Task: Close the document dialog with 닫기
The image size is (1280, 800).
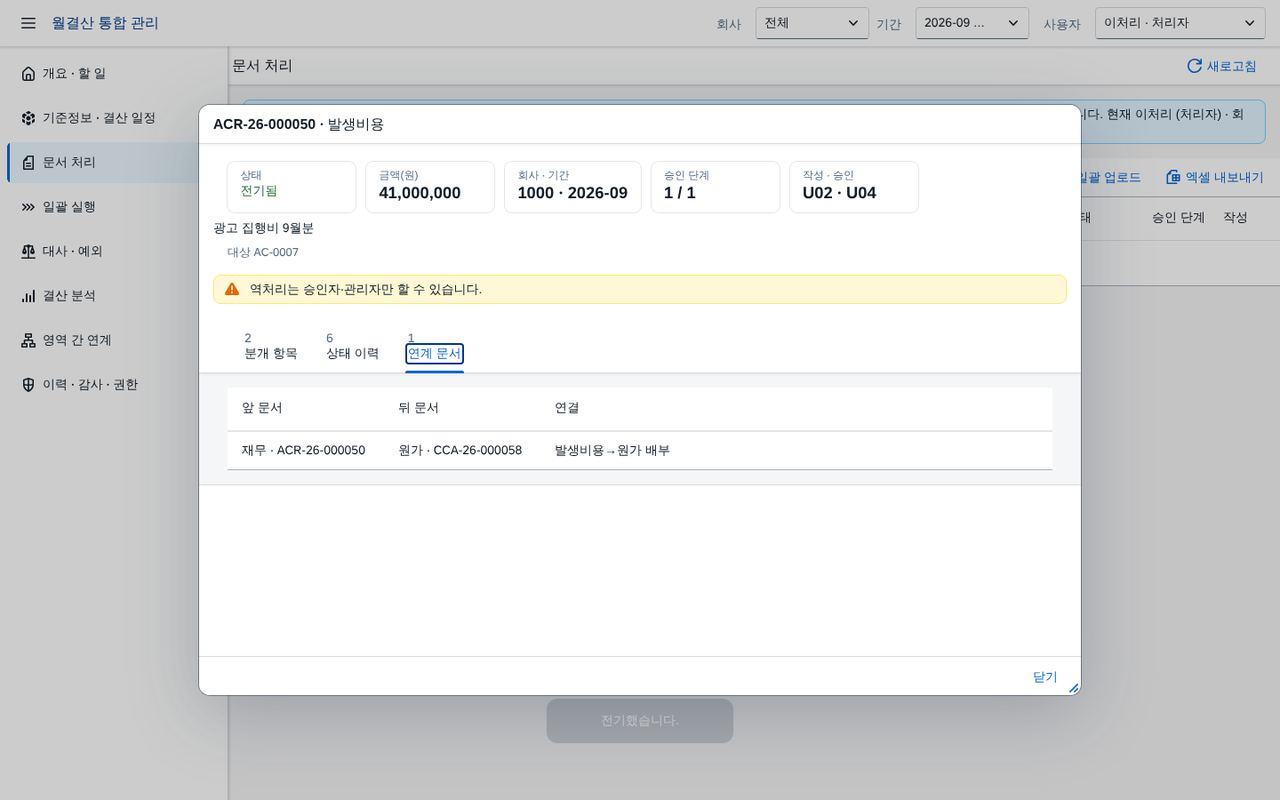Action: click(1045, 677)
